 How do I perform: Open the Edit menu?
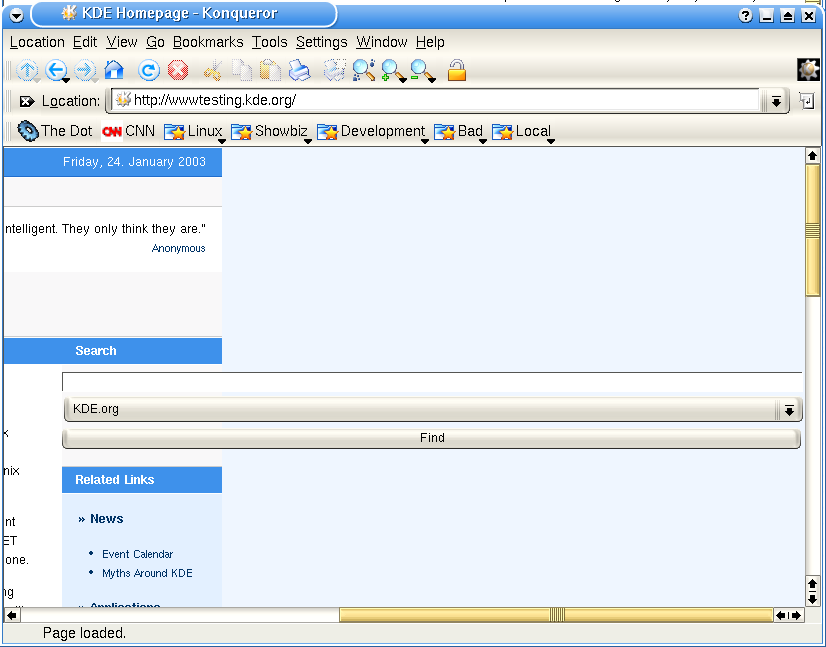tap(85, 42)
